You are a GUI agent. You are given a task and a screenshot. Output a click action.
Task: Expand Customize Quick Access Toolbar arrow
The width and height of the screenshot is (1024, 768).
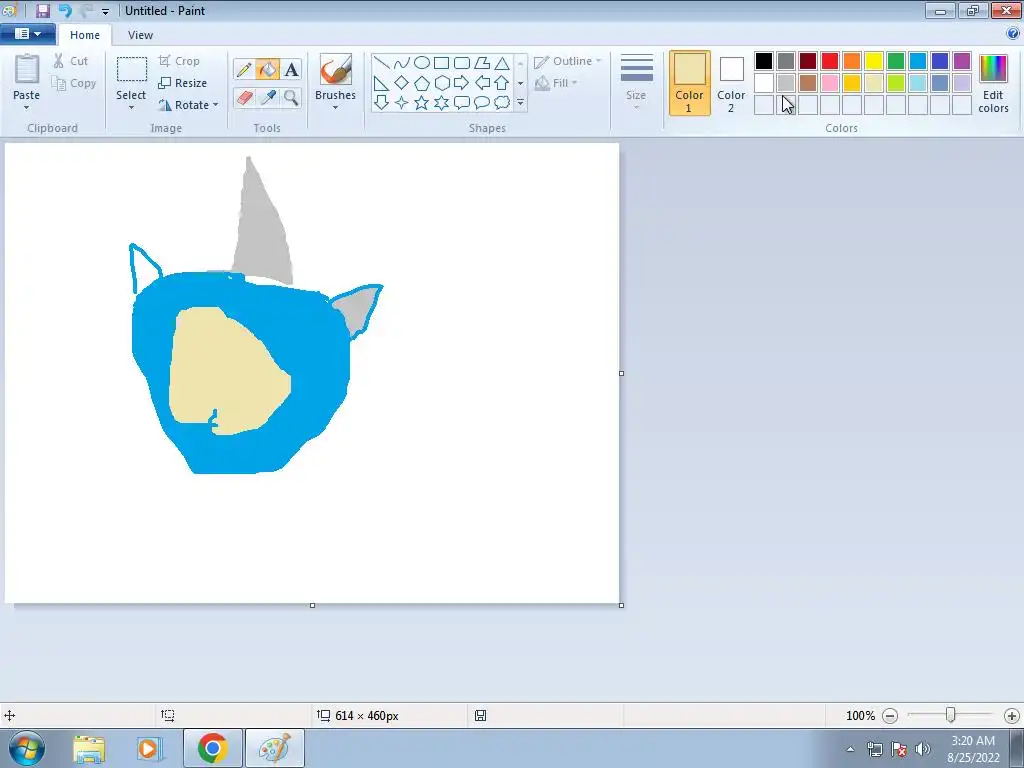[x=105, y=11]
